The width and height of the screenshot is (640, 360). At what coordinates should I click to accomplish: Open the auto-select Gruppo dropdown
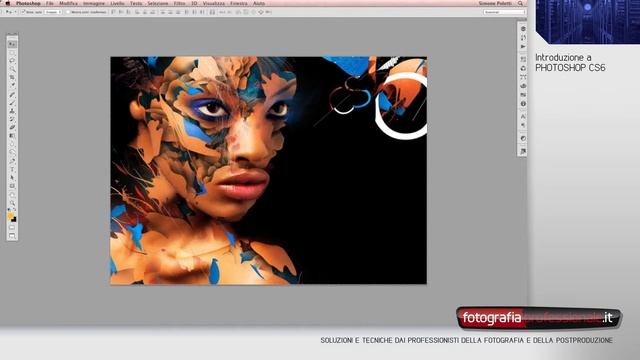pos(53,12)
